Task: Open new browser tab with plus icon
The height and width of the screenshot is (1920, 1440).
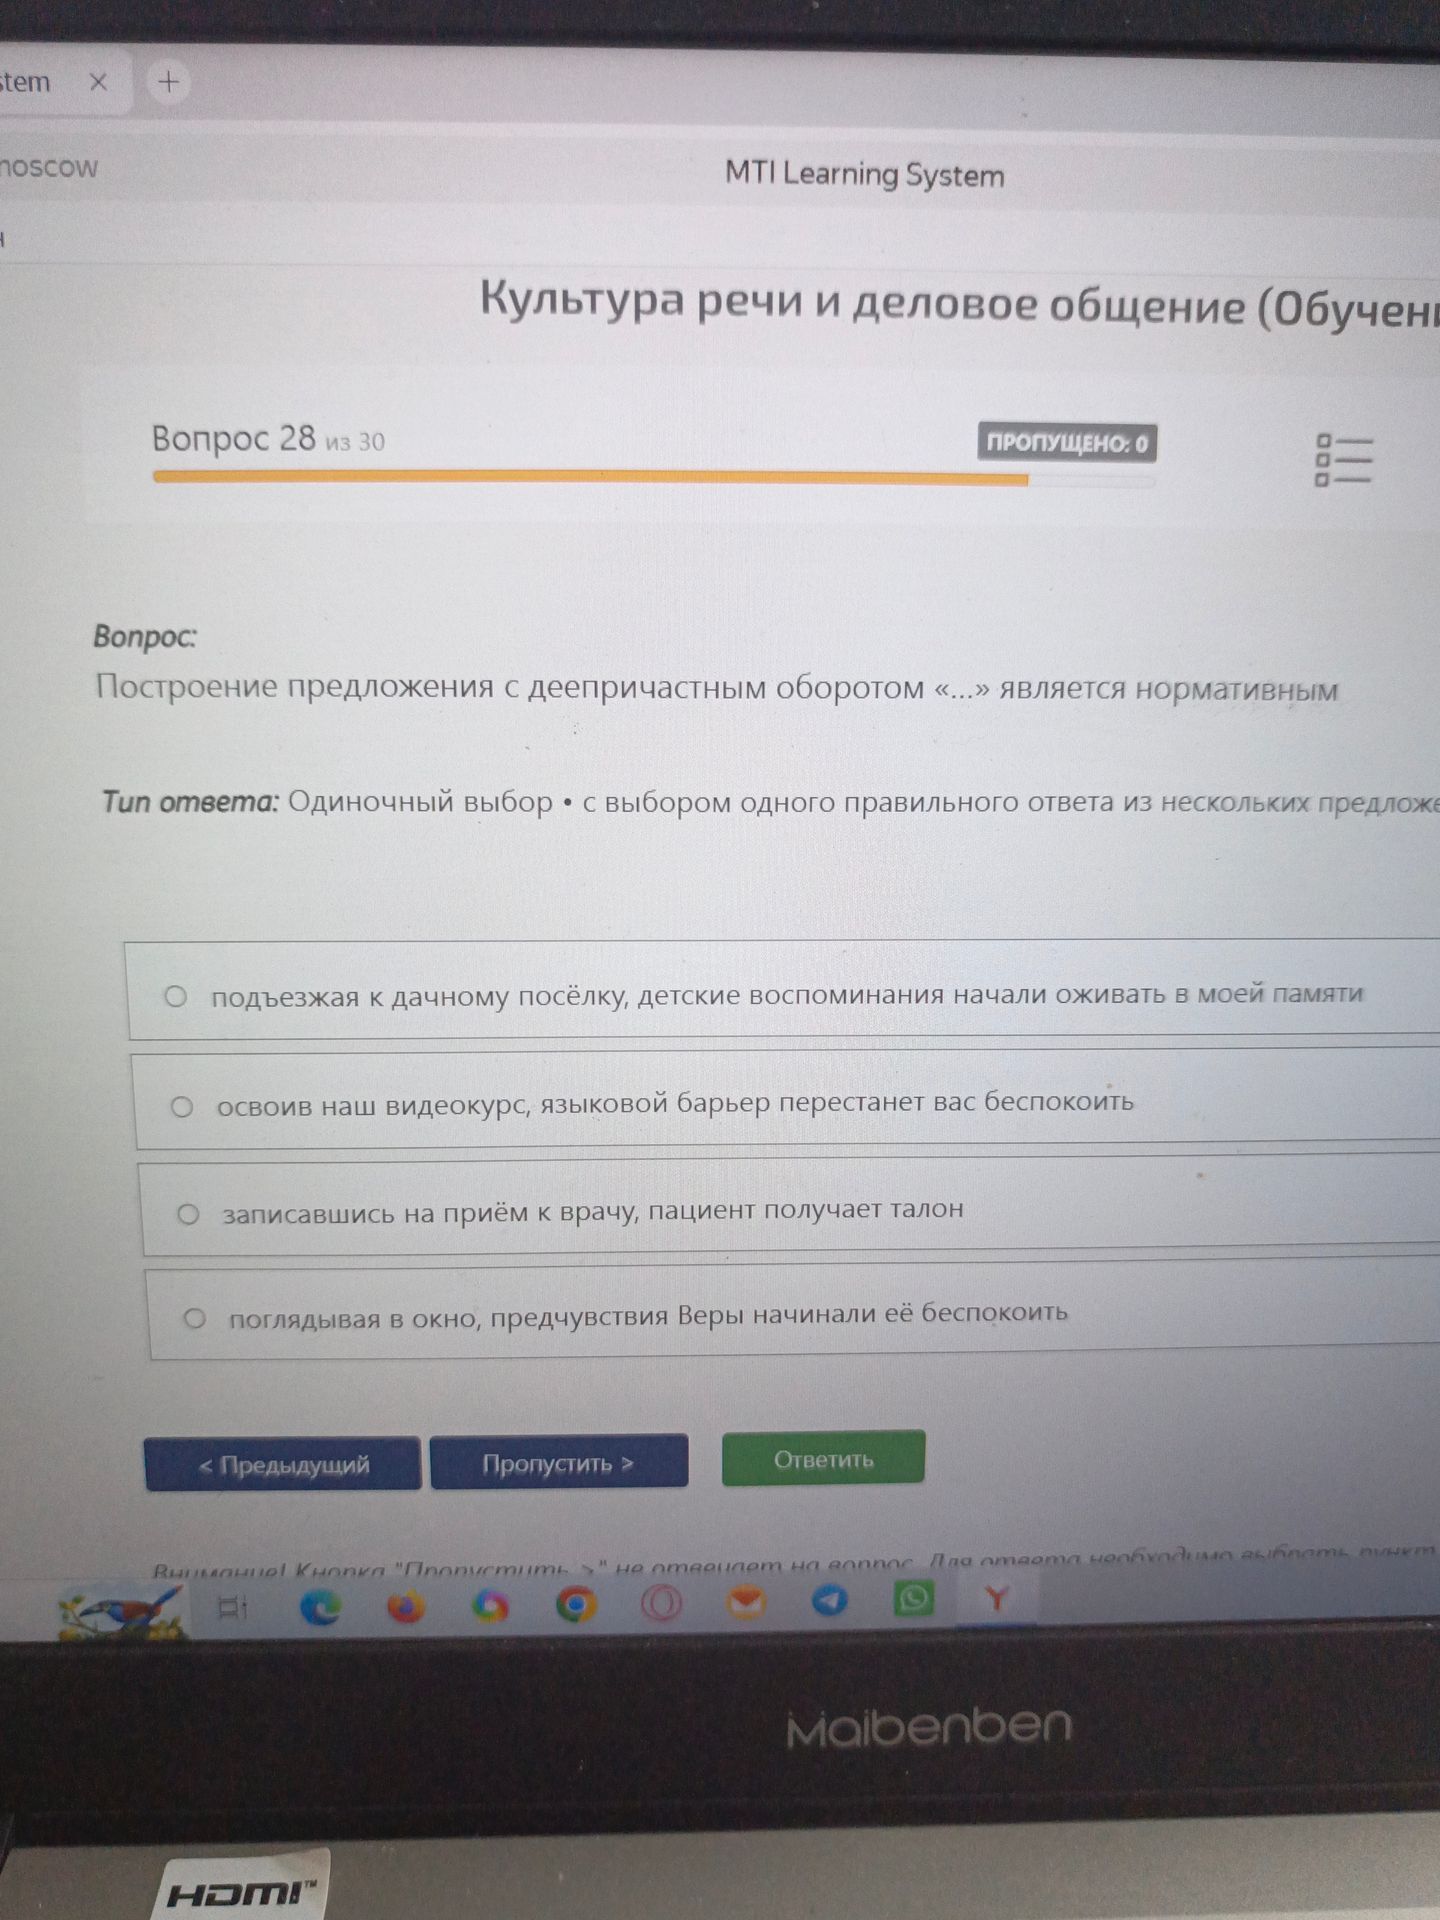Action: [x=169, y=82]
